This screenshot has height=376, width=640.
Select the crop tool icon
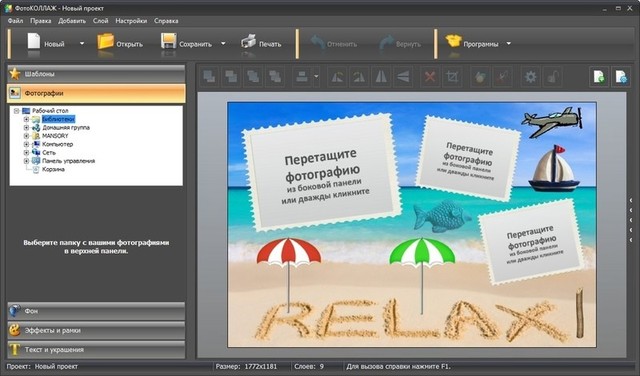click(x=452, y=77)
